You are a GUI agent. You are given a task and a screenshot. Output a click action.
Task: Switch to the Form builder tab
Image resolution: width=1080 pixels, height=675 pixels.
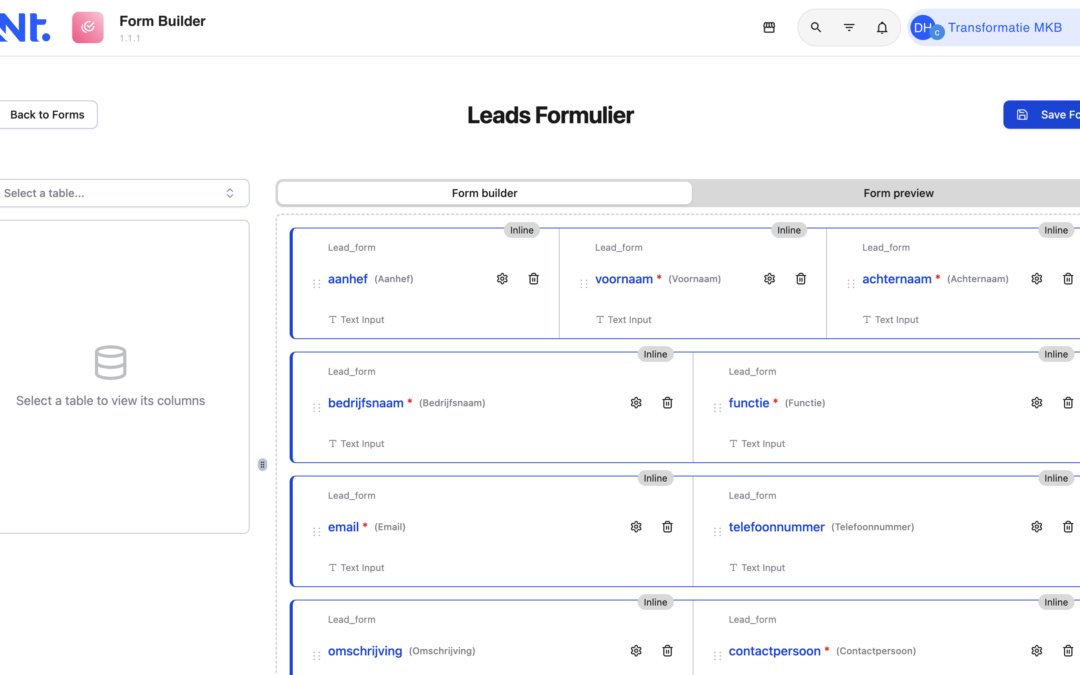(485, 194)
